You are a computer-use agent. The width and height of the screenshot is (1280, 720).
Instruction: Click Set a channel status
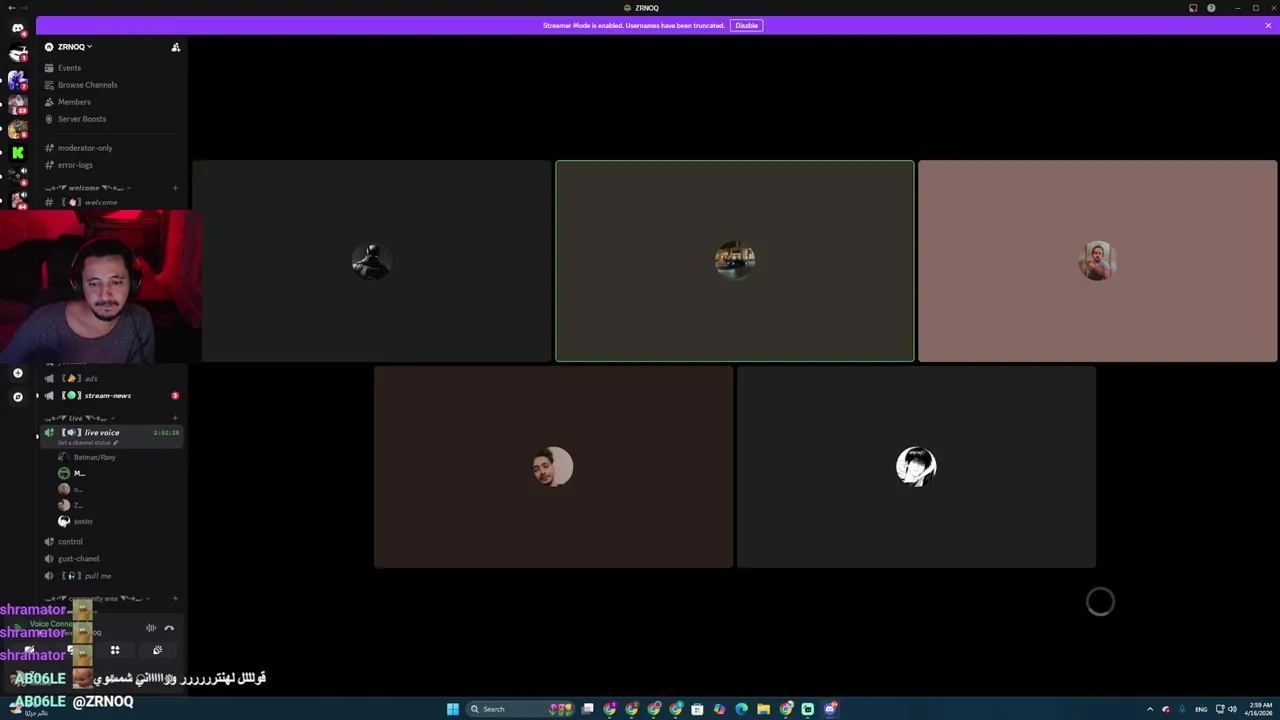[88, 443]
